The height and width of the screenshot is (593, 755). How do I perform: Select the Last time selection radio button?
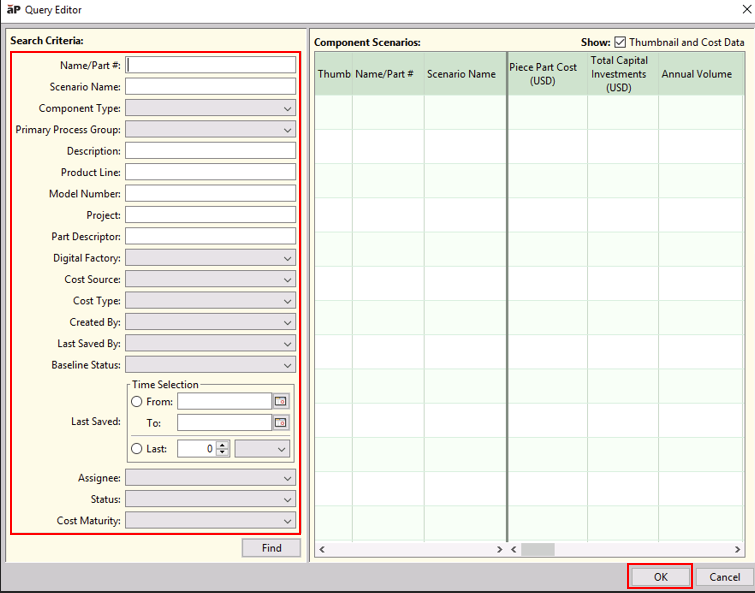(x=137, y=449)
